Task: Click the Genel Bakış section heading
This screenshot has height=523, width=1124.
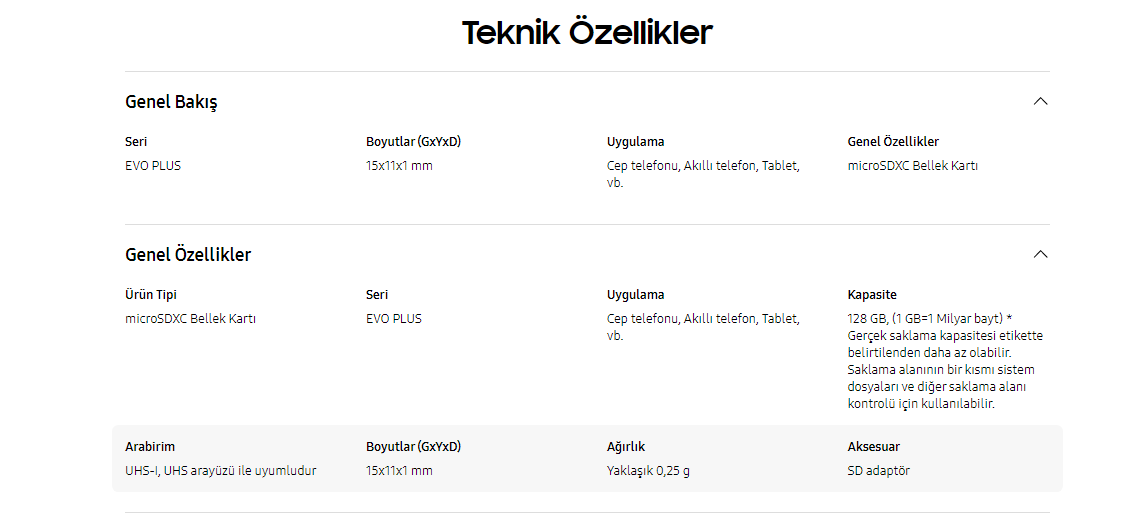Action: (171, 102)
